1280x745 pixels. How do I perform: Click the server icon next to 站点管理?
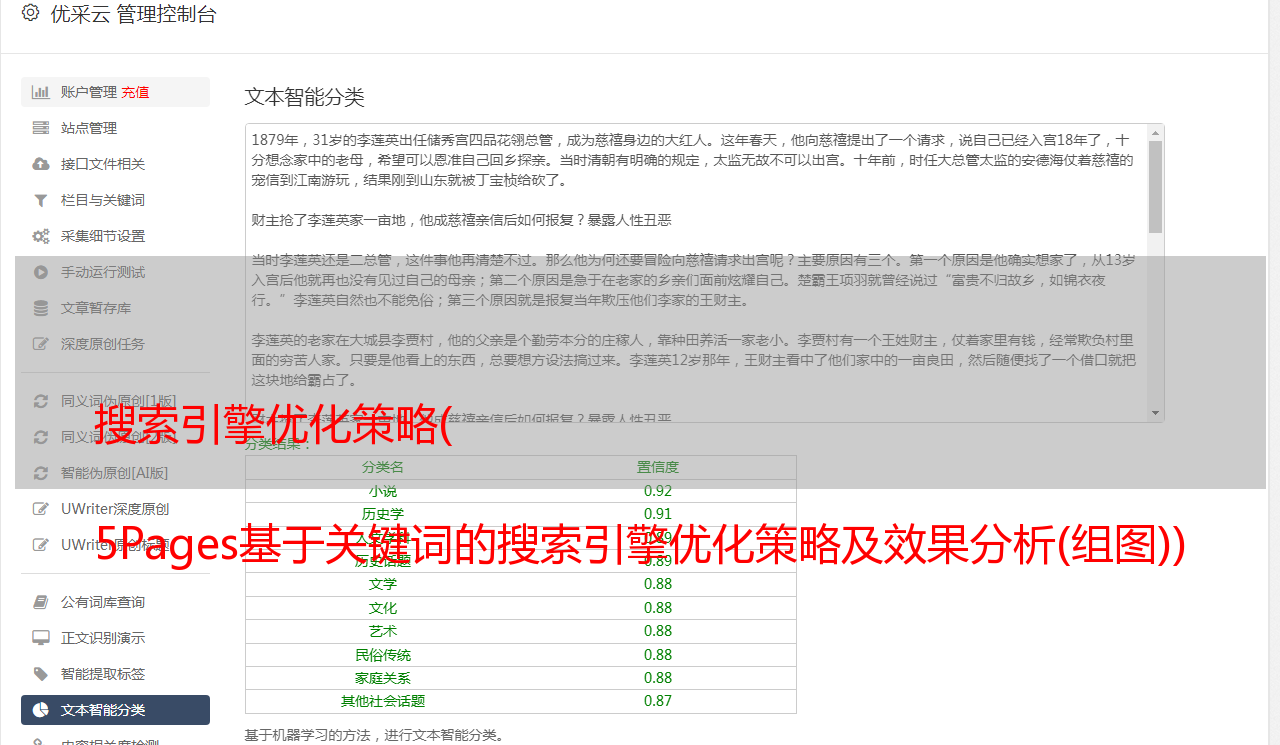point(41,128)
